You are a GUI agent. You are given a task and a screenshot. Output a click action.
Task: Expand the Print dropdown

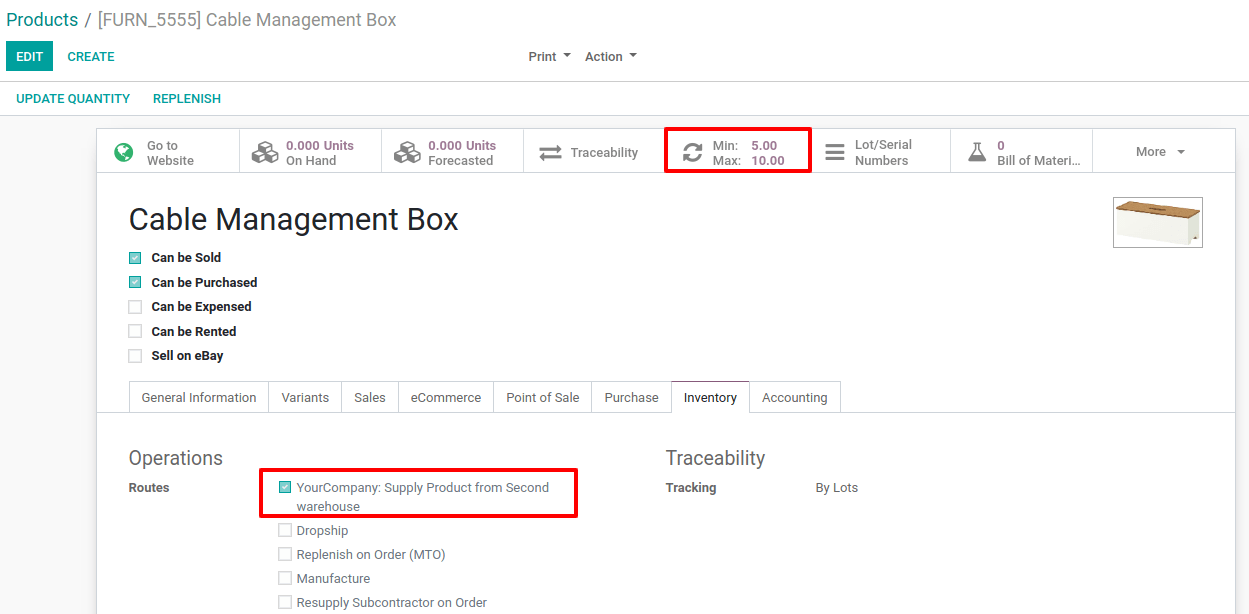click(549, 57)
